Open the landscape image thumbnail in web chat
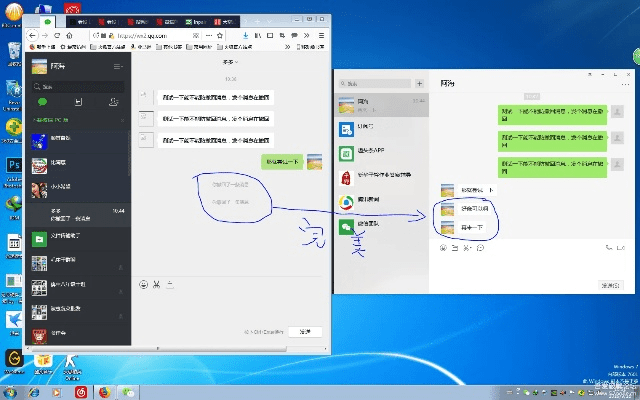This screenshot has width=640, height=400. [314, 161]
